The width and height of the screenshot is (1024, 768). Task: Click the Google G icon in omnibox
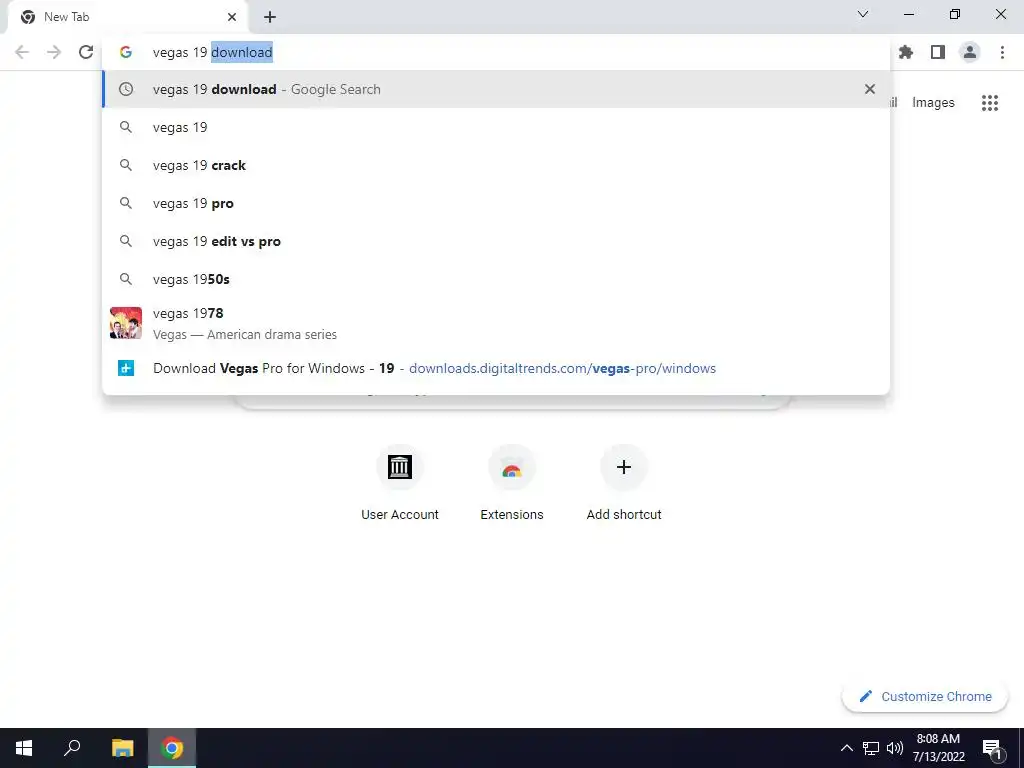[x=125, y=52]
